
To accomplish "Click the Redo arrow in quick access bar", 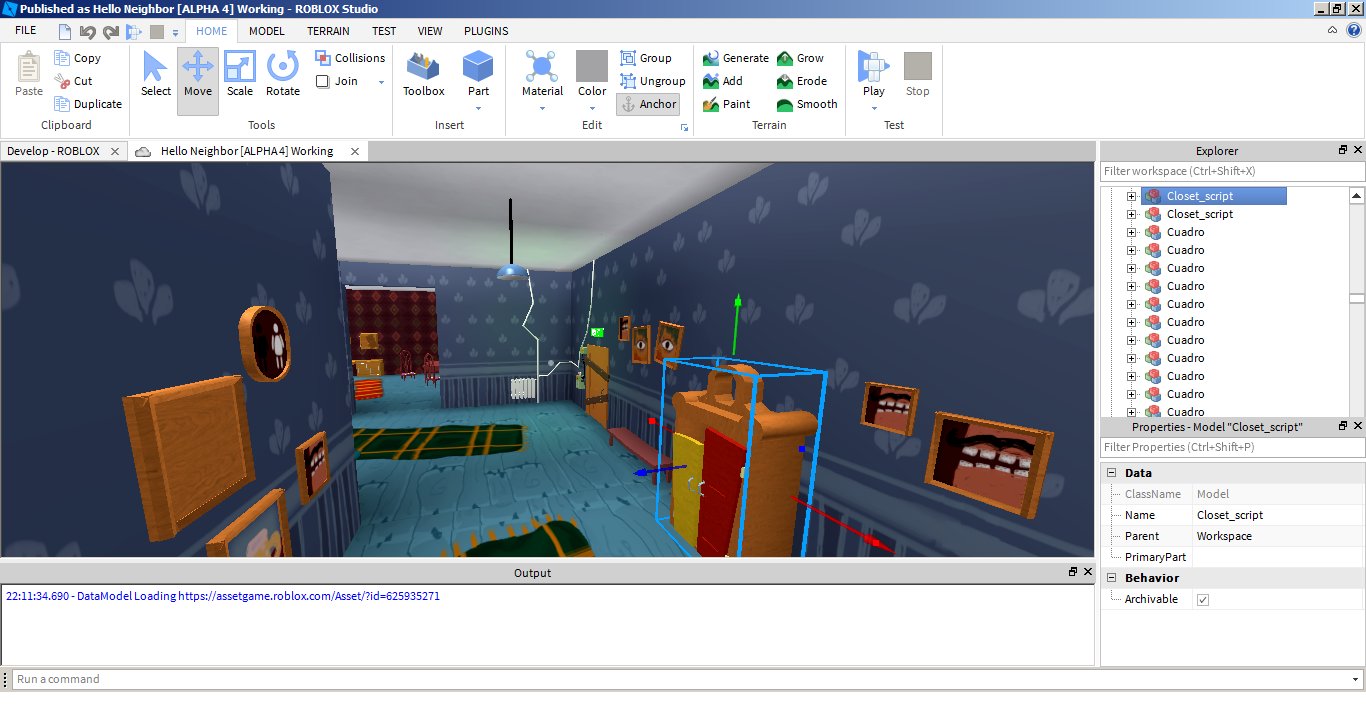I will 110,32.
